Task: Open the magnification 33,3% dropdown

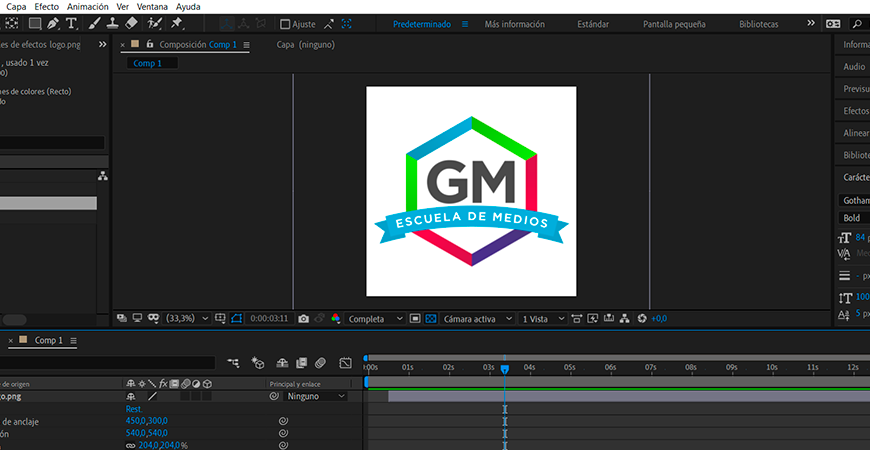Action: tap(188, 318)
